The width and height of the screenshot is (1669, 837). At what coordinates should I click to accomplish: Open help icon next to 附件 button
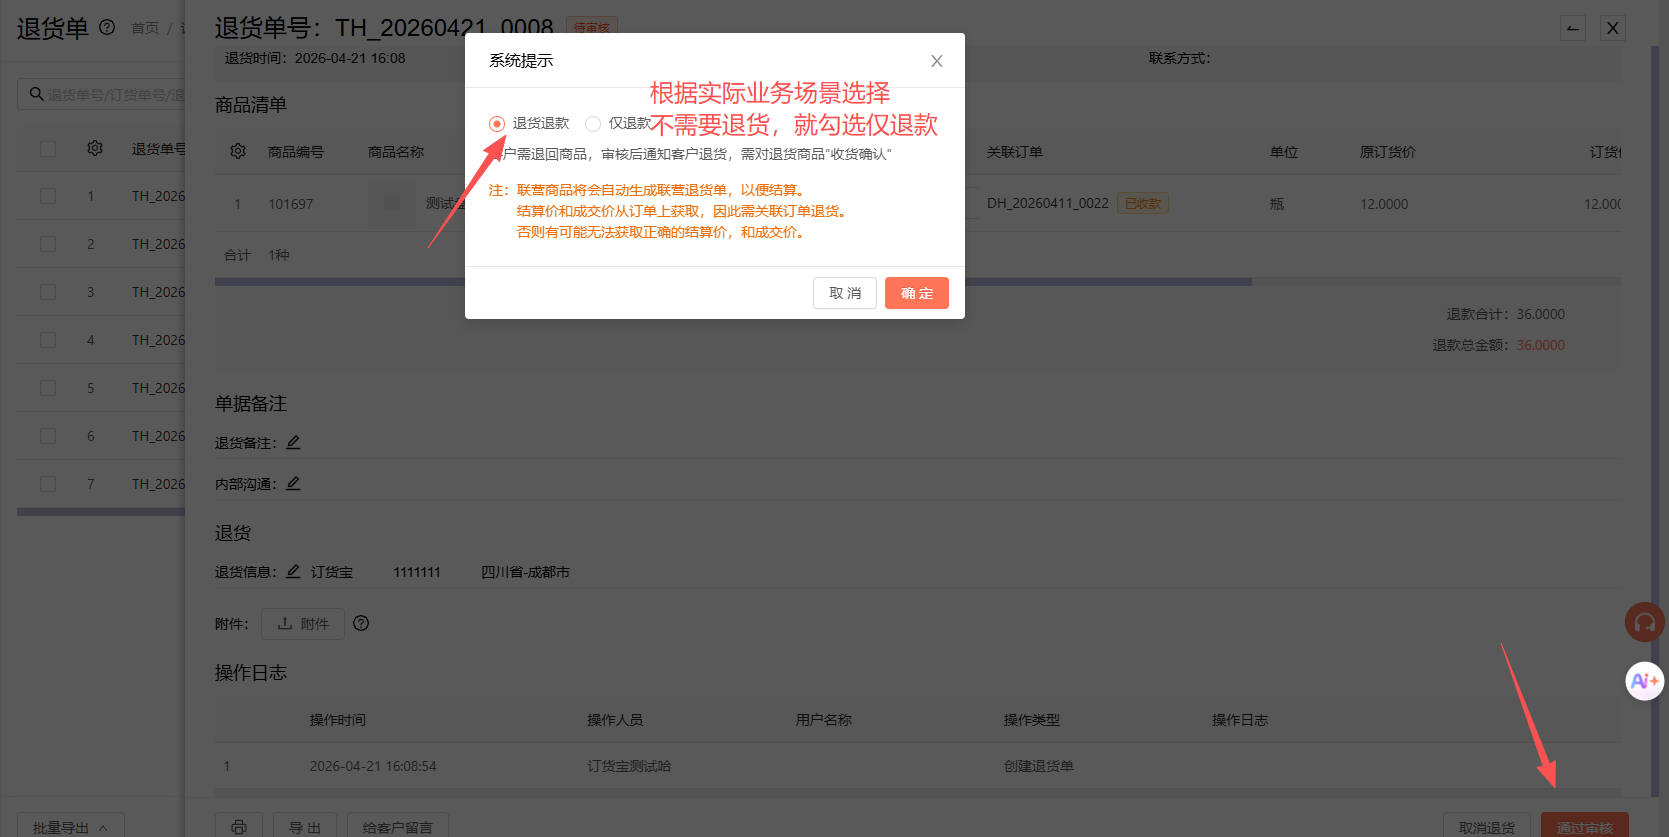(361, 623)
